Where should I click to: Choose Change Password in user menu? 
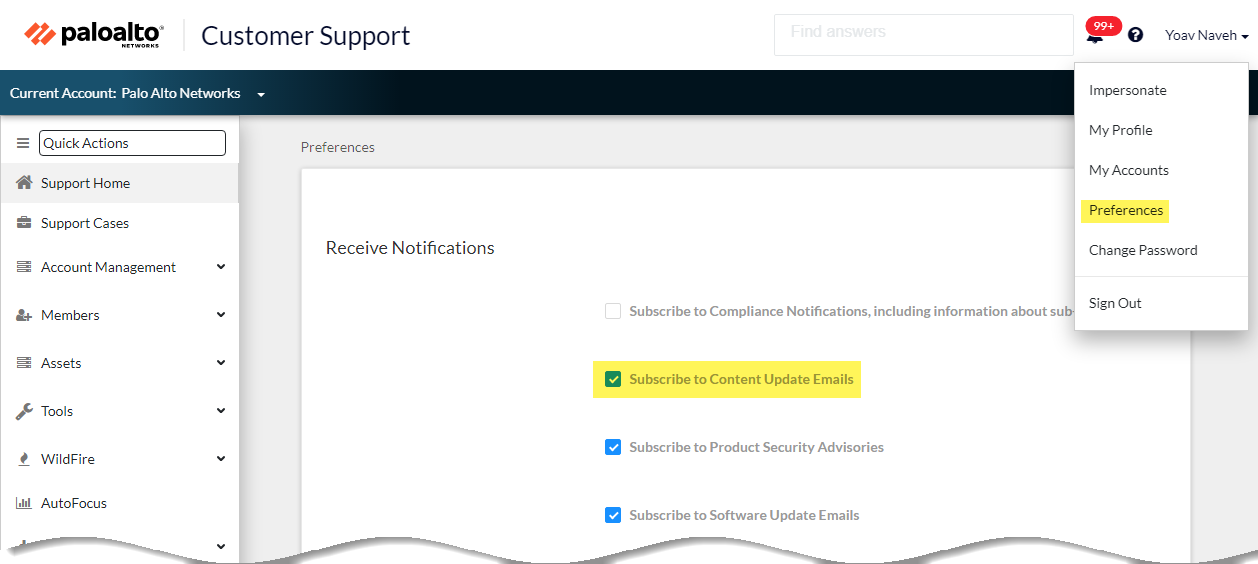[x=1143, y=250]
